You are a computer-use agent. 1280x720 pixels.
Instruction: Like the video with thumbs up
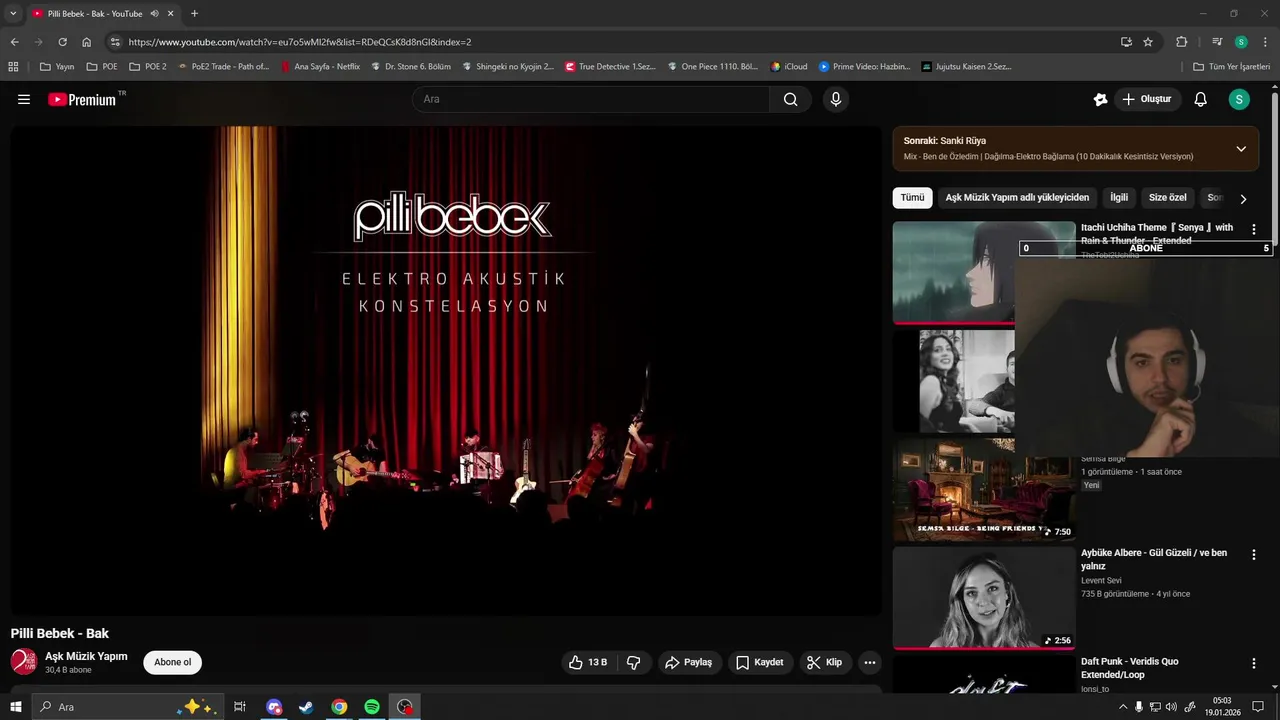coord(588,662)
